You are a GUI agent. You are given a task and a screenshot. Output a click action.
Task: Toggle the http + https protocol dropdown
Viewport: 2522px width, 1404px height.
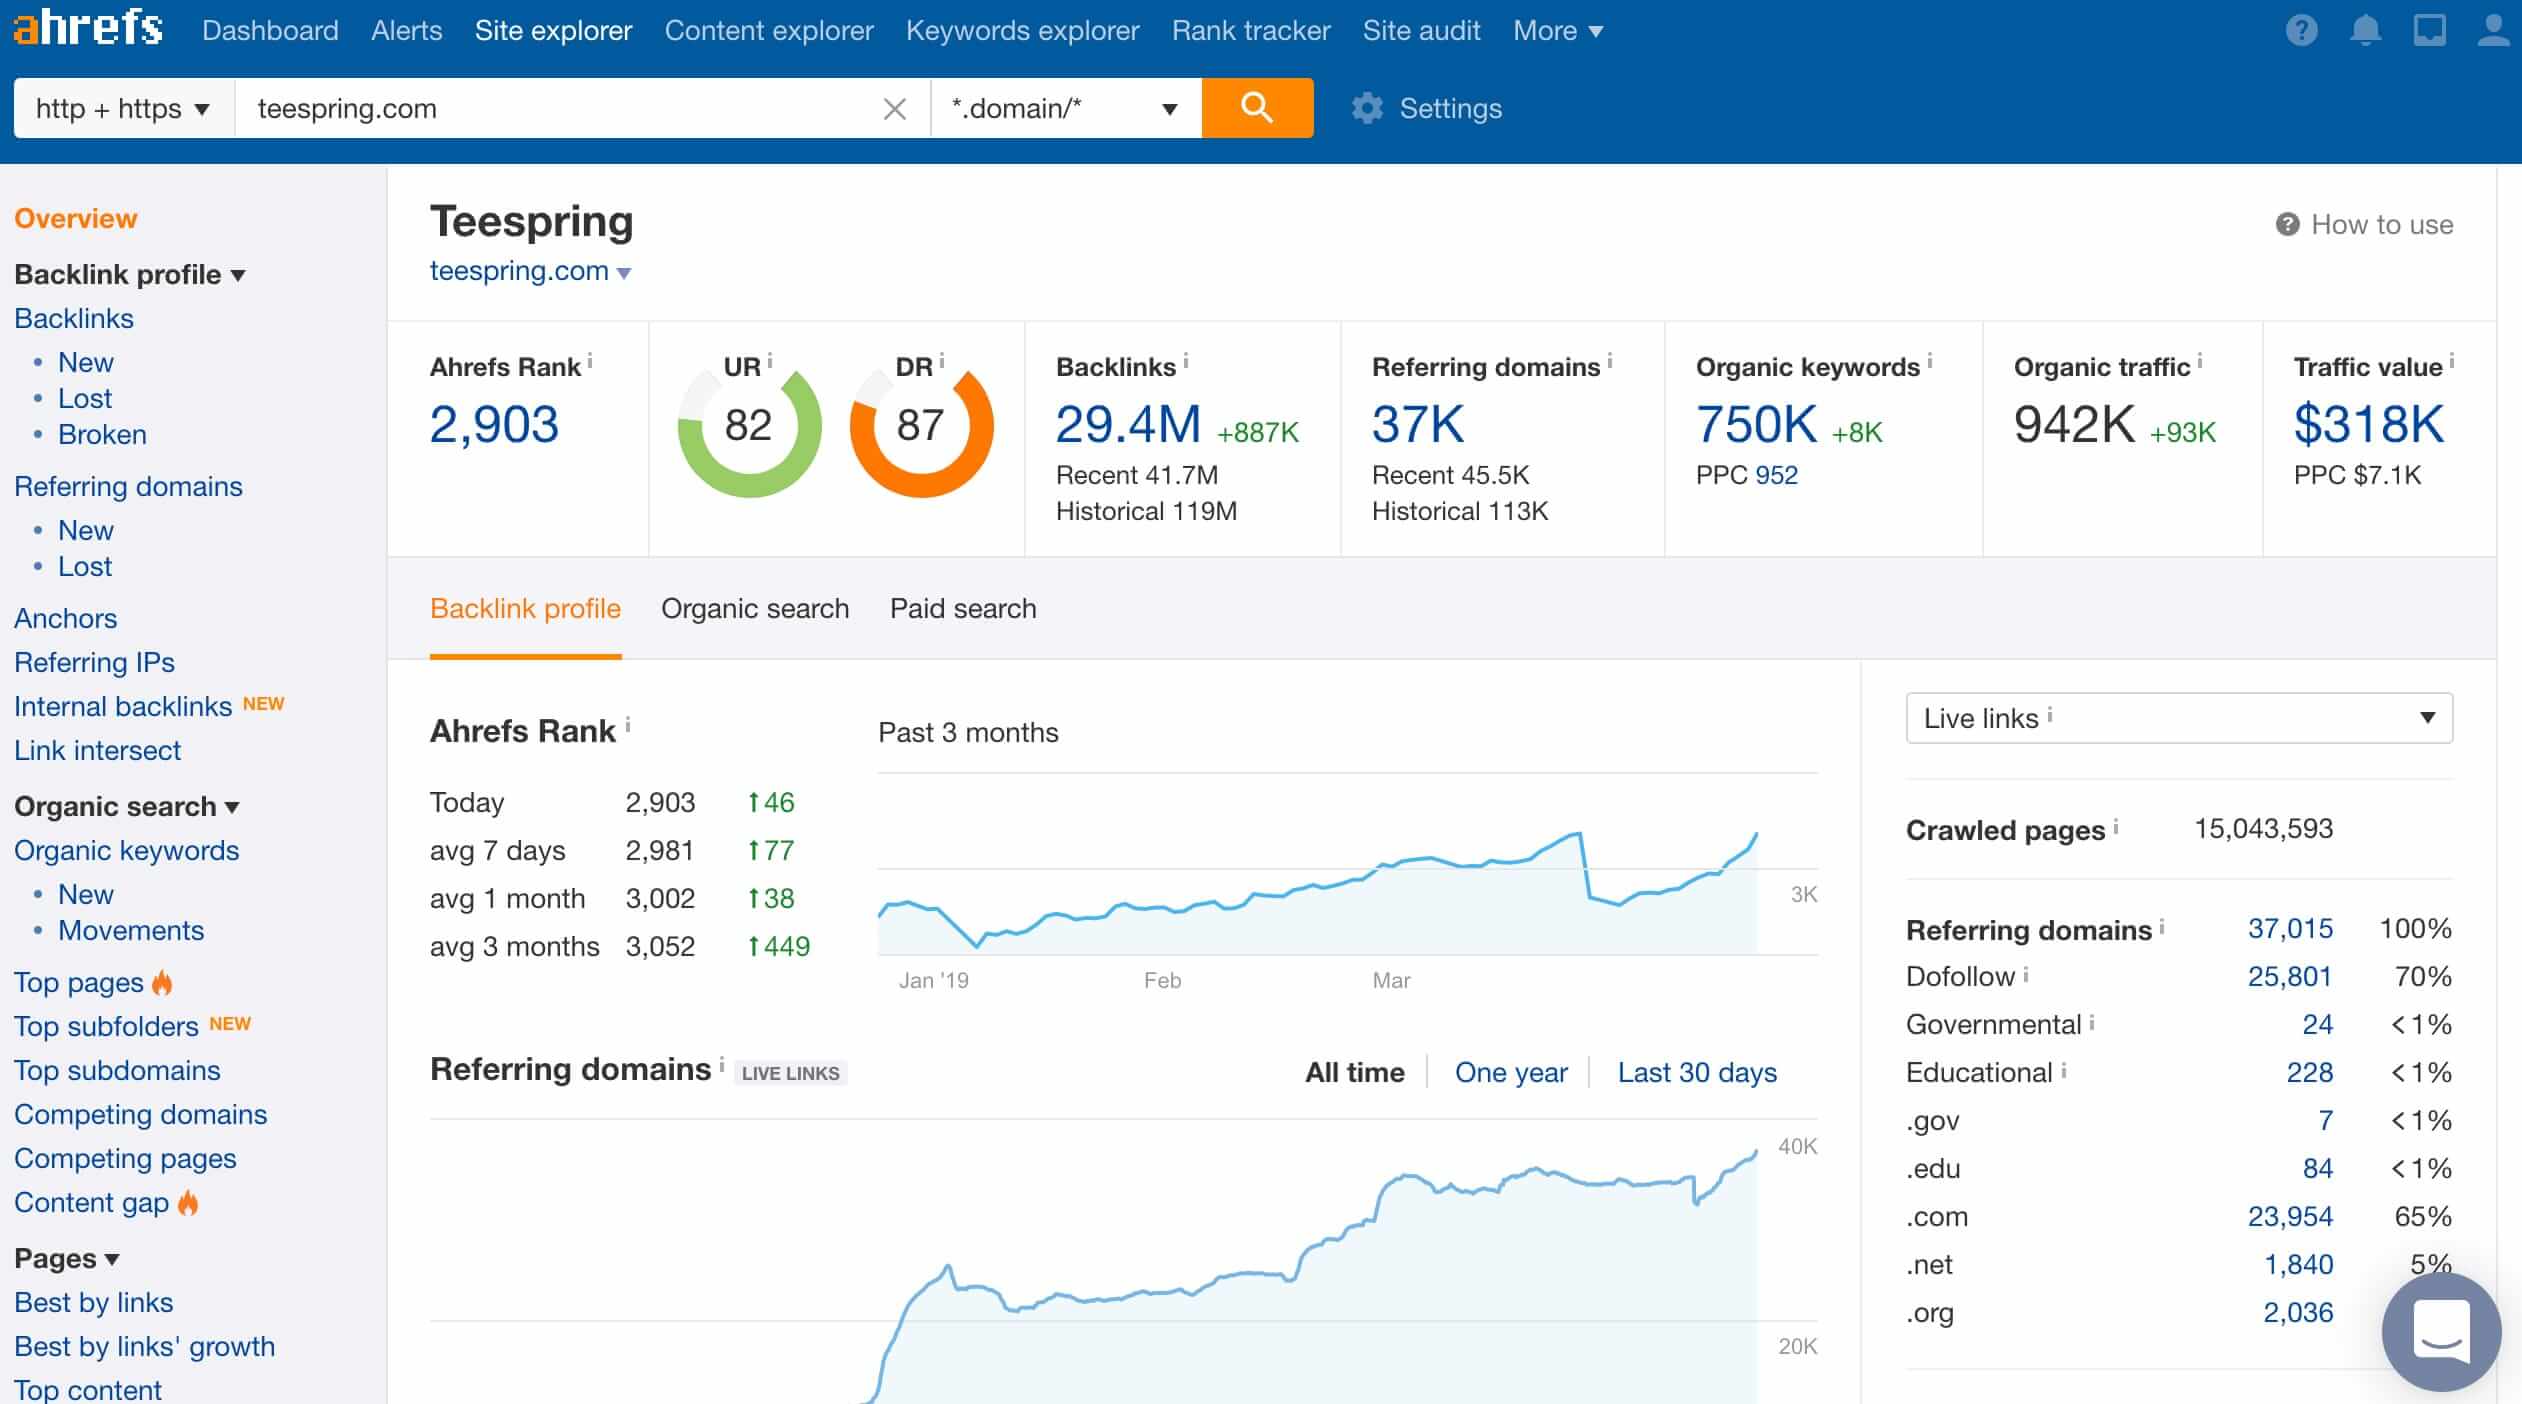pyautogui.click(x=121, y=107)
